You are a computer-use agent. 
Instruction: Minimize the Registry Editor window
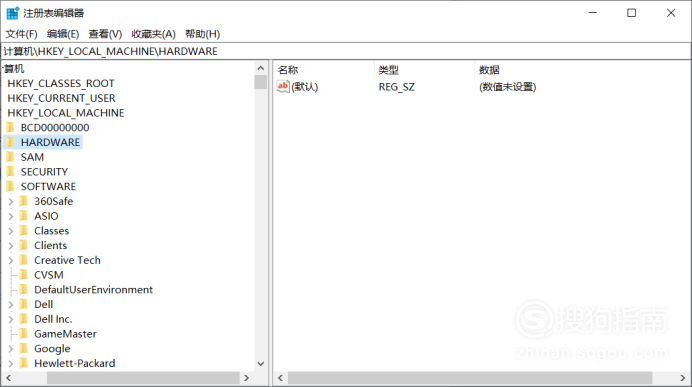point(593,13)
